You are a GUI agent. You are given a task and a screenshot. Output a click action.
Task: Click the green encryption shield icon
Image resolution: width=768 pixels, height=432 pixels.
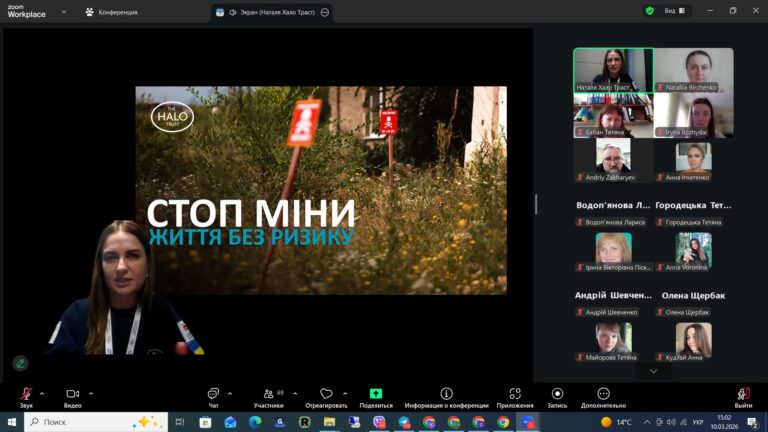650,11
